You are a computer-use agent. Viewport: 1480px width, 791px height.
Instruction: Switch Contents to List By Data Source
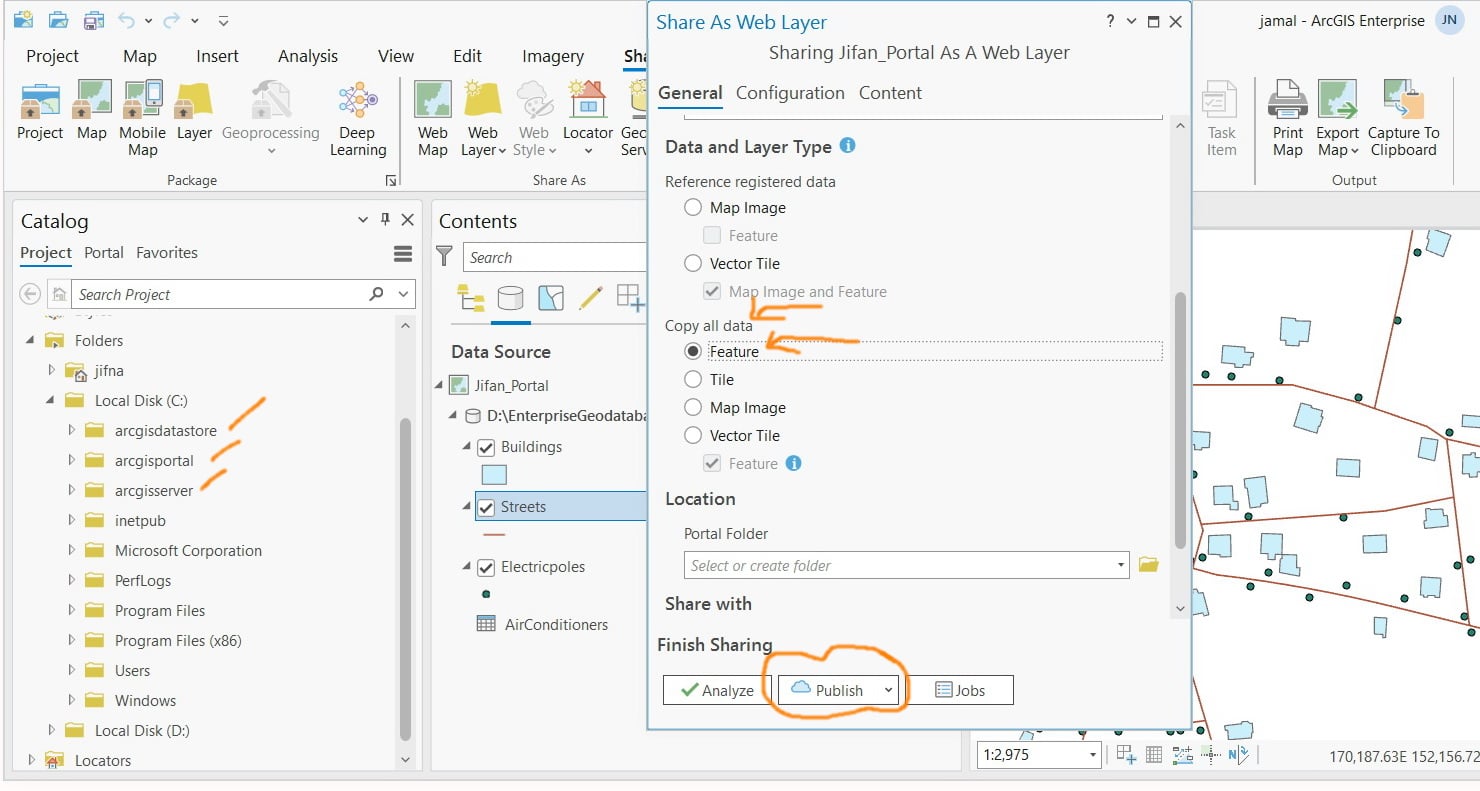pyautogui.click(x=510, y=298)
